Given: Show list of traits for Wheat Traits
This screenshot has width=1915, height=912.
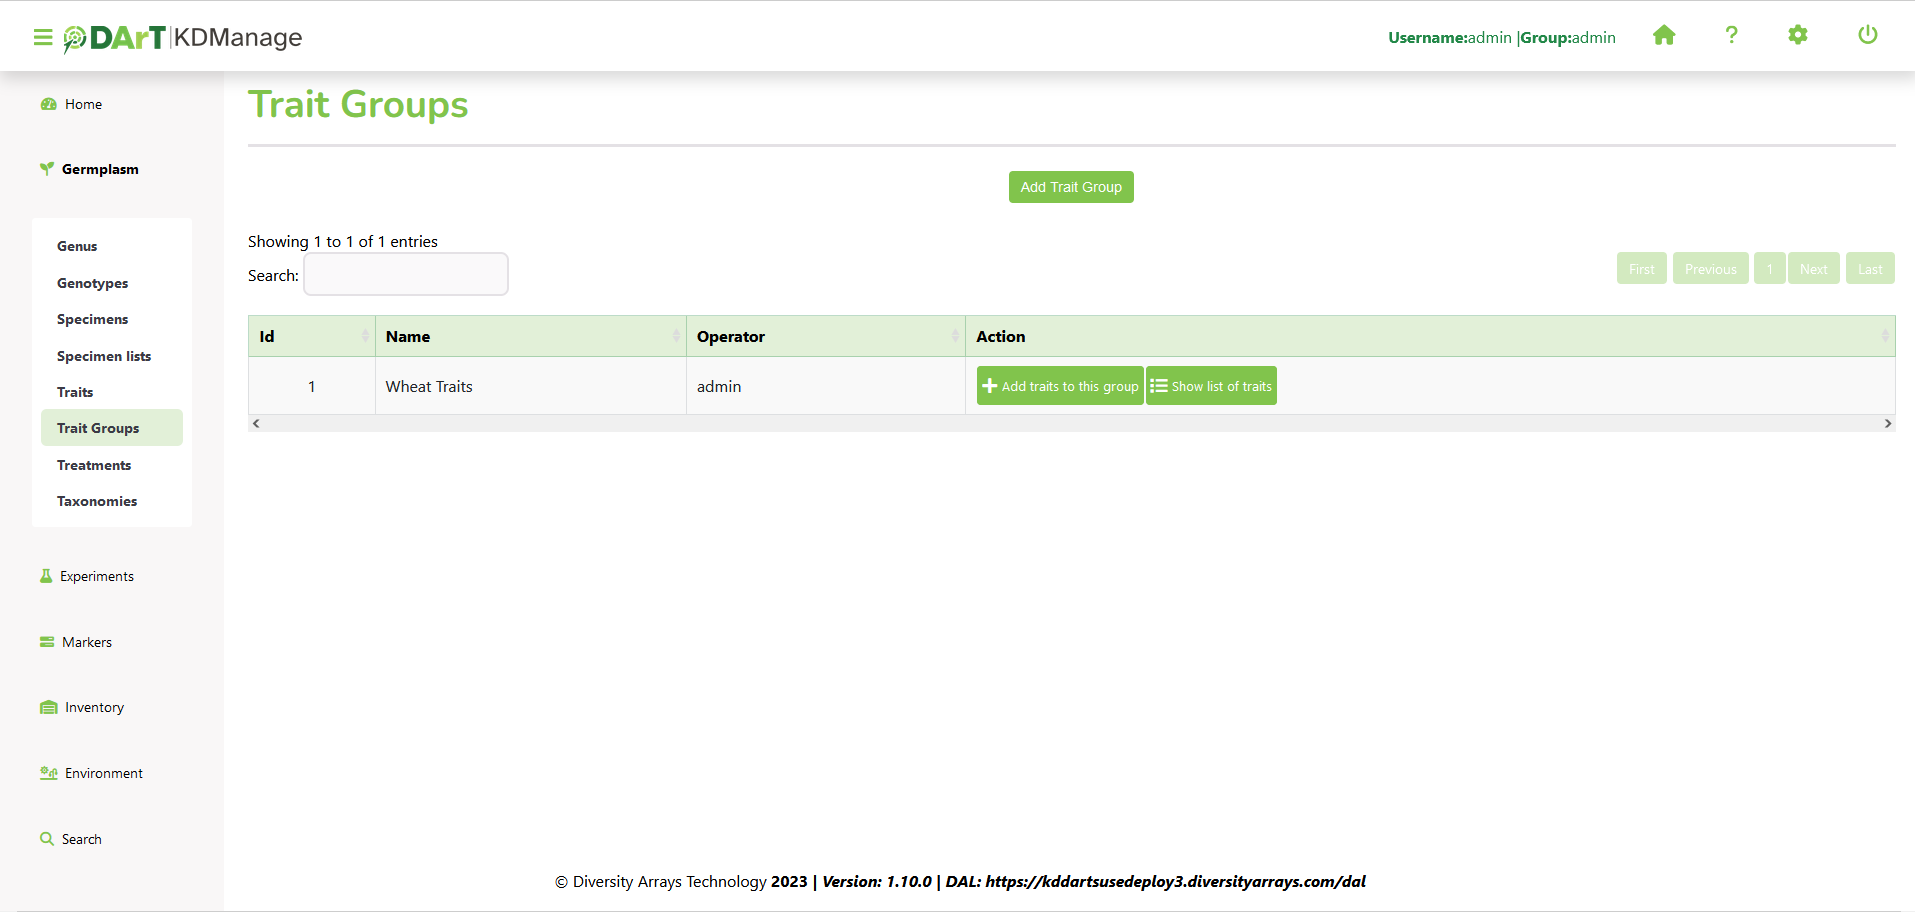Looking at the screenshot, I should click(x=1211, y=386).
